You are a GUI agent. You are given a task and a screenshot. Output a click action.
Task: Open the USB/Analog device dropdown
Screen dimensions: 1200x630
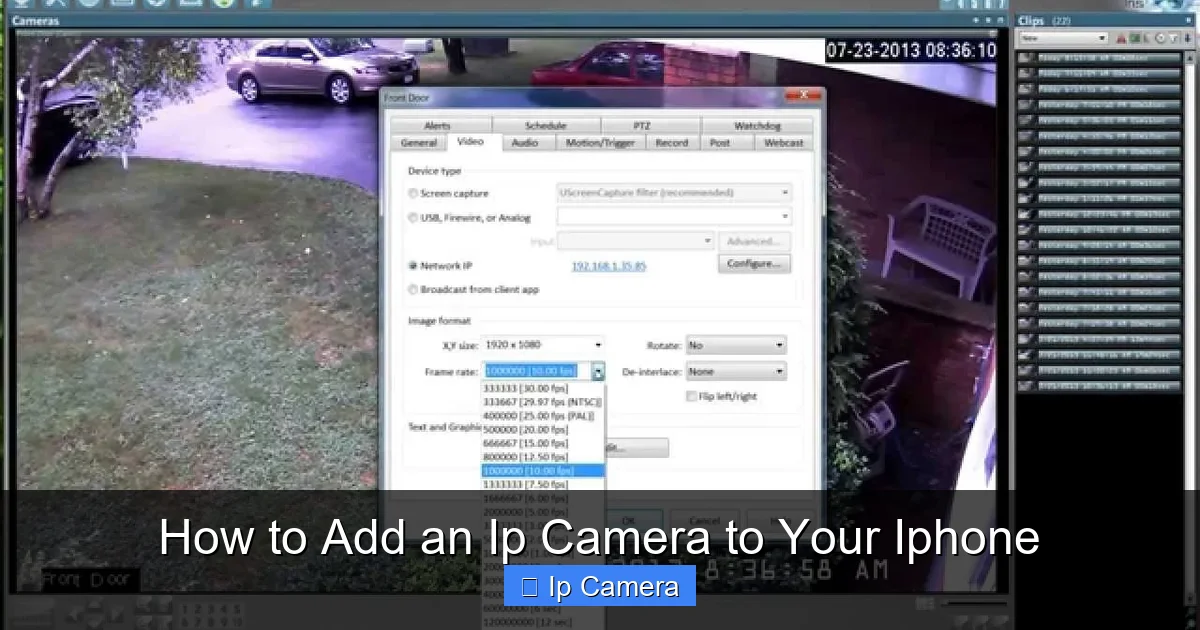[675, 216]
